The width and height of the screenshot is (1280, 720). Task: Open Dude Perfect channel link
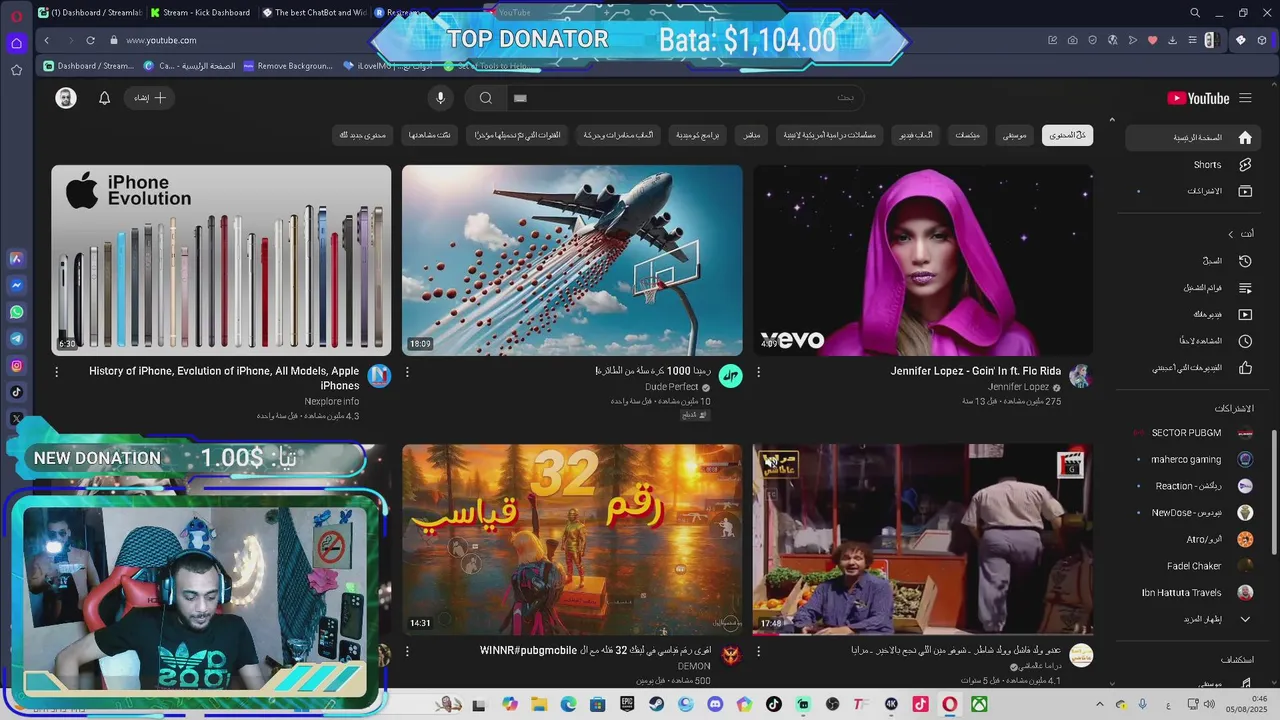click(671, 387)
